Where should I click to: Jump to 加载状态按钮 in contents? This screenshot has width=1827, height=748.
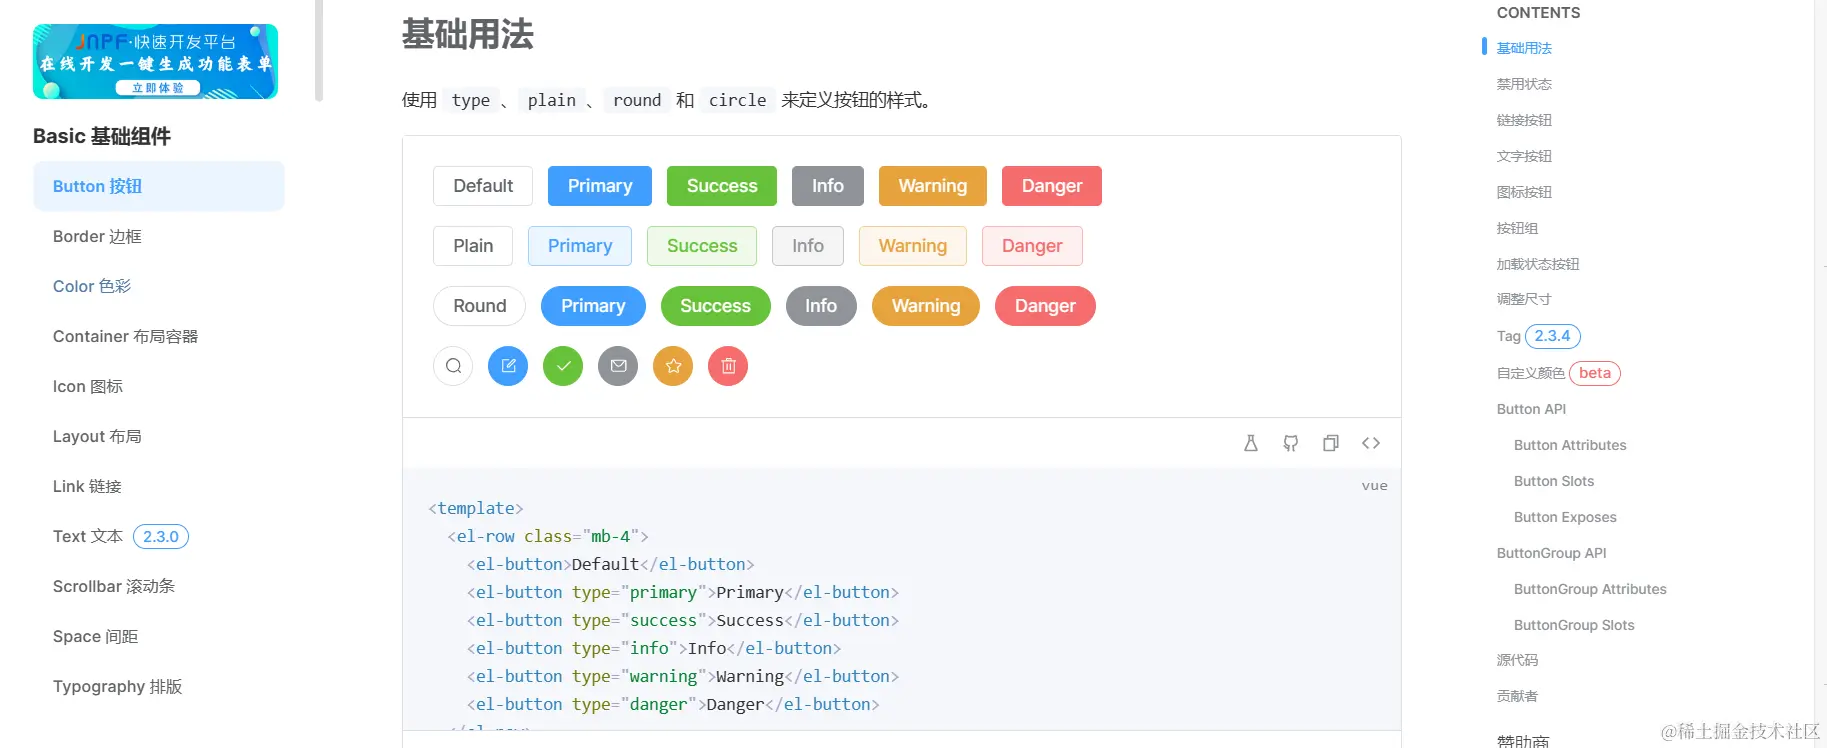[x=1538, y=264]
